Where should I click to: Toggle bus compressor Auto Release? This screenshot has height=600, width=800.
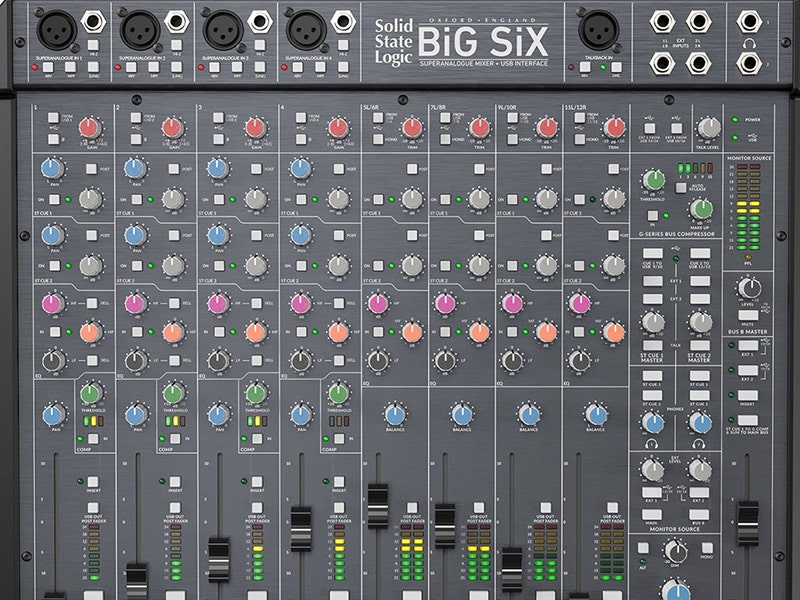[681, 188]
